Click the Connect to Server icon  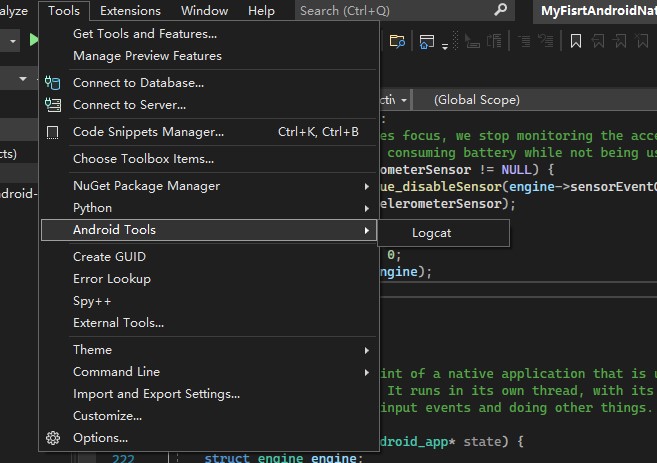[x=53, y=105]
